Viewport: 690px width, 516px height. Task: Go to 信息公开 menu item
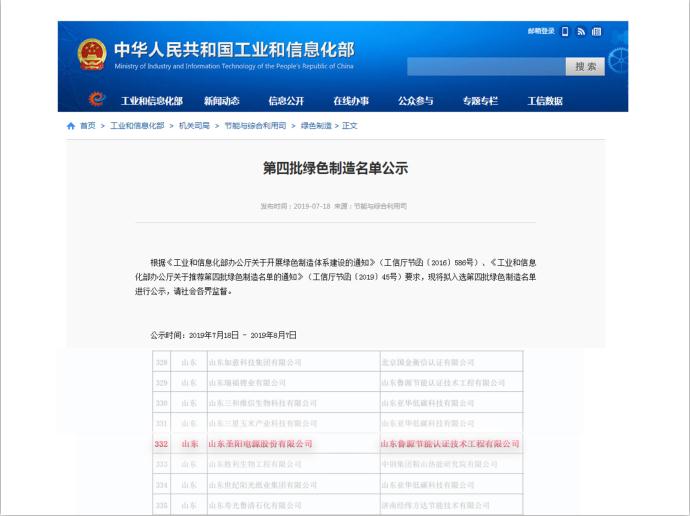286,101
